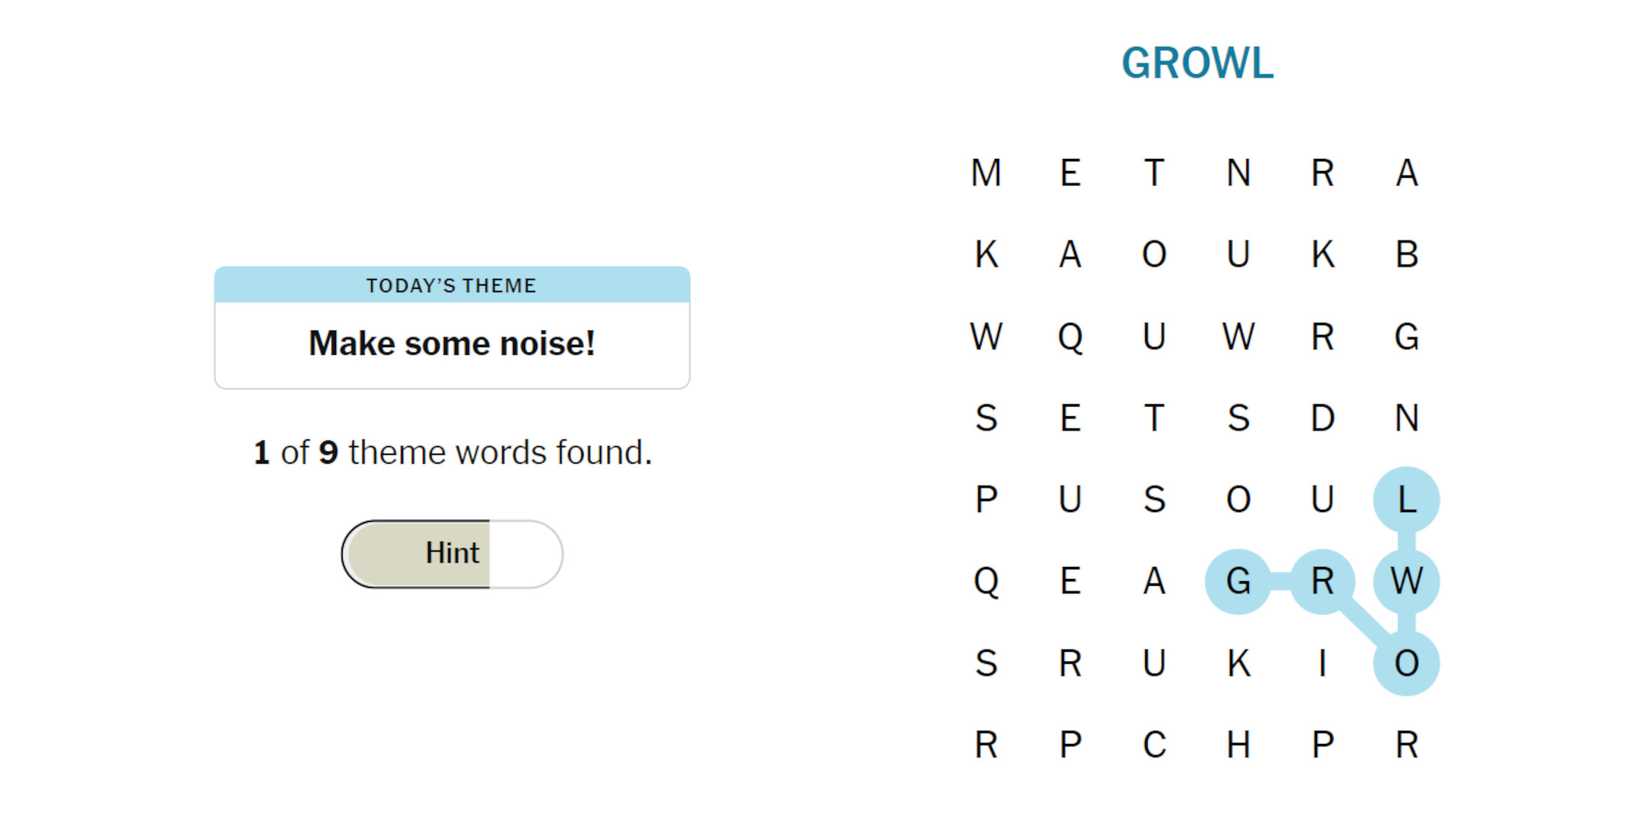This screenshot has width=1650, height=825.
Task: Click the letter D in the grid
Action: 1322,418
